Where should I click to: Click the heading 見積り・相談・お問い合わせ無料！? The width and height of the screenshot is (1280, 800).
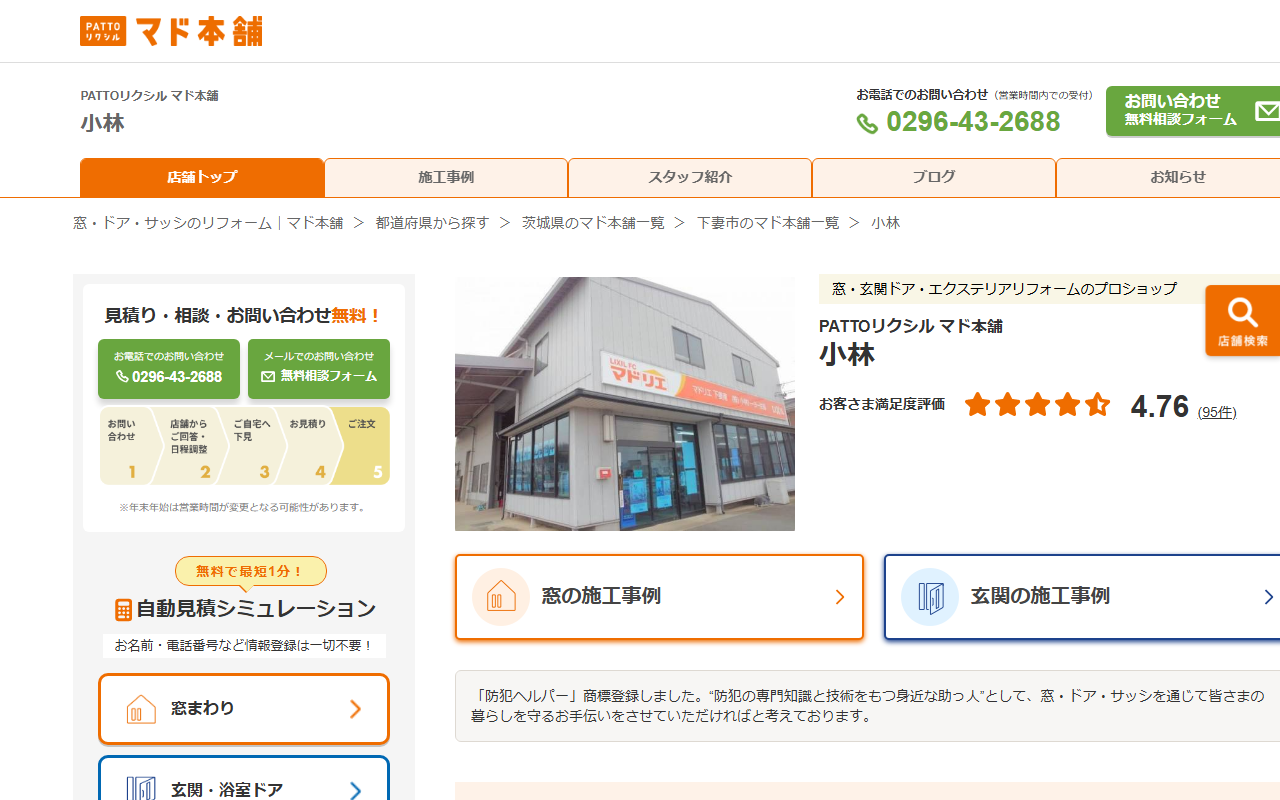244,316
